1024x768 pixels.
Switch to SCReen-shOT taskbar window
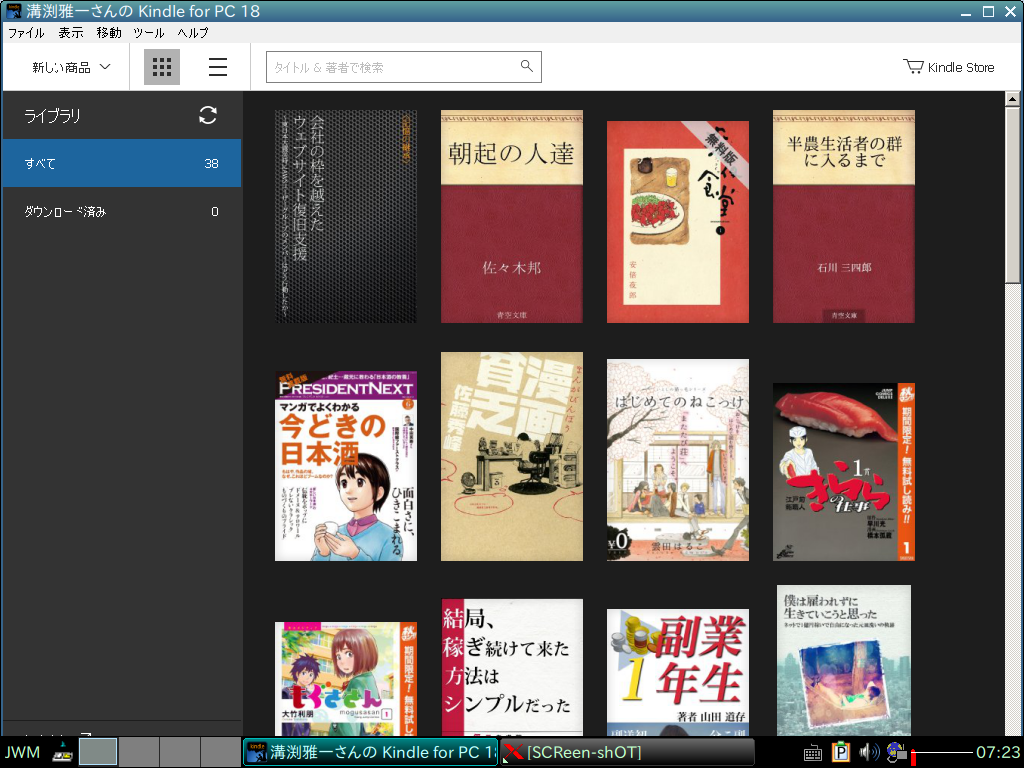627,752
